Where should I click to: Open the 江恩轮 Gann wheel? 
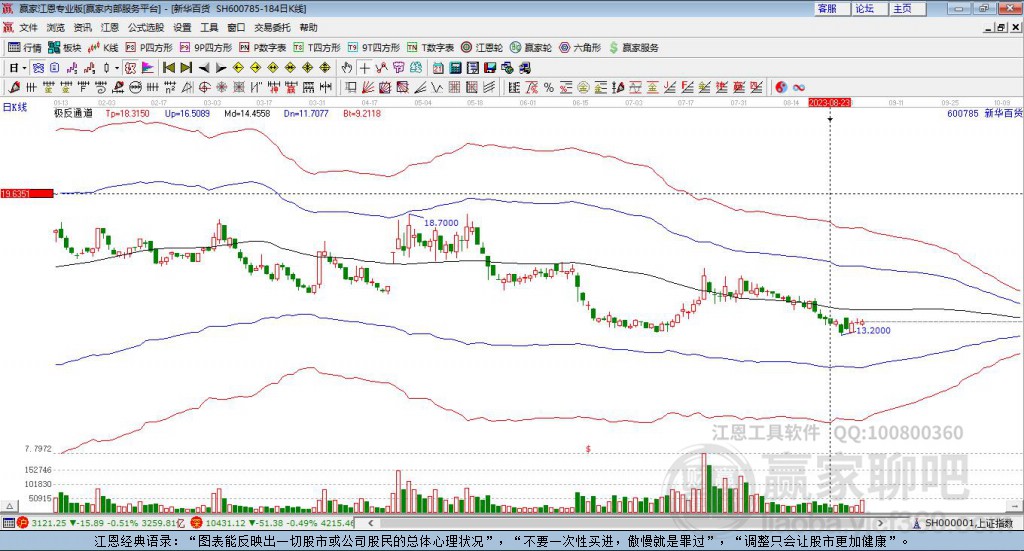click(482, 48)
